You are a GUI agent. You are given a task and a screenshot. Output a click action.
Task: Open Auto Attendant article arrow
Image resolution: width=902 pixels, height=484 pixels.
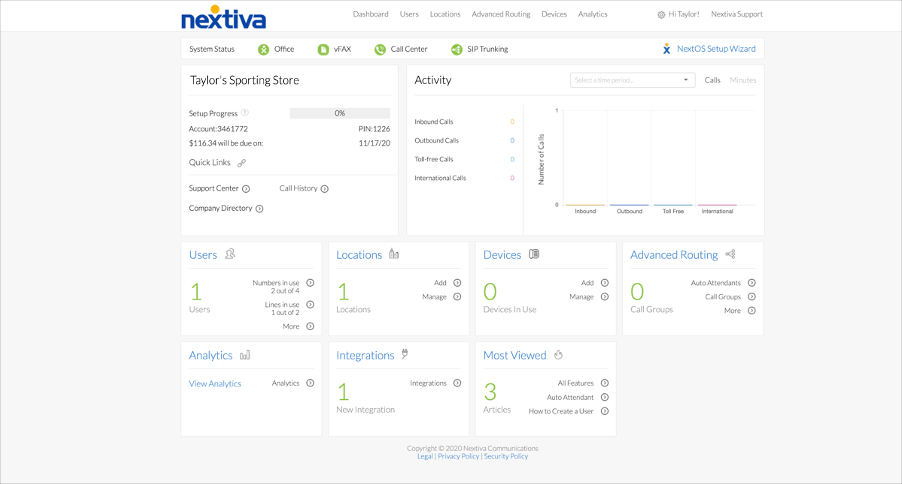click(605, 397)
